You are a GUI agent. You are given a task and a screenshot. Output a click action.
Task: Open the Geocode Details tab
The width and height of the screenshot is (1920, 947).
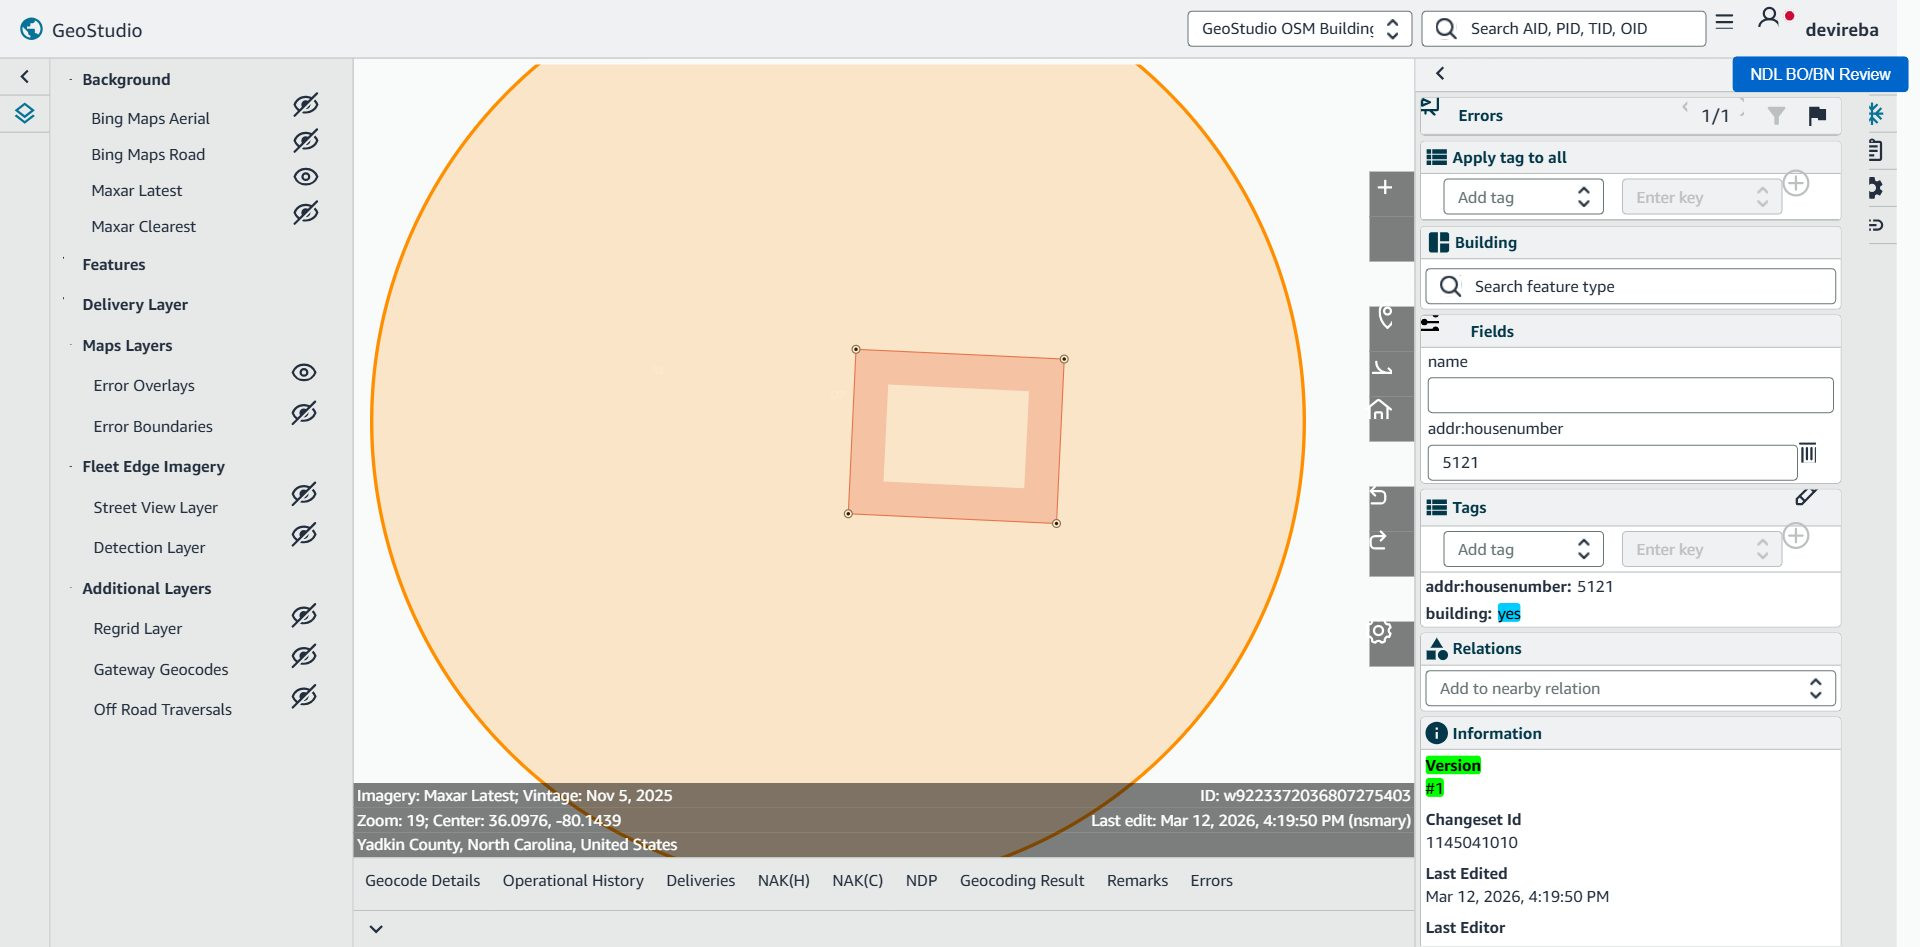click(x=422, y=881)
